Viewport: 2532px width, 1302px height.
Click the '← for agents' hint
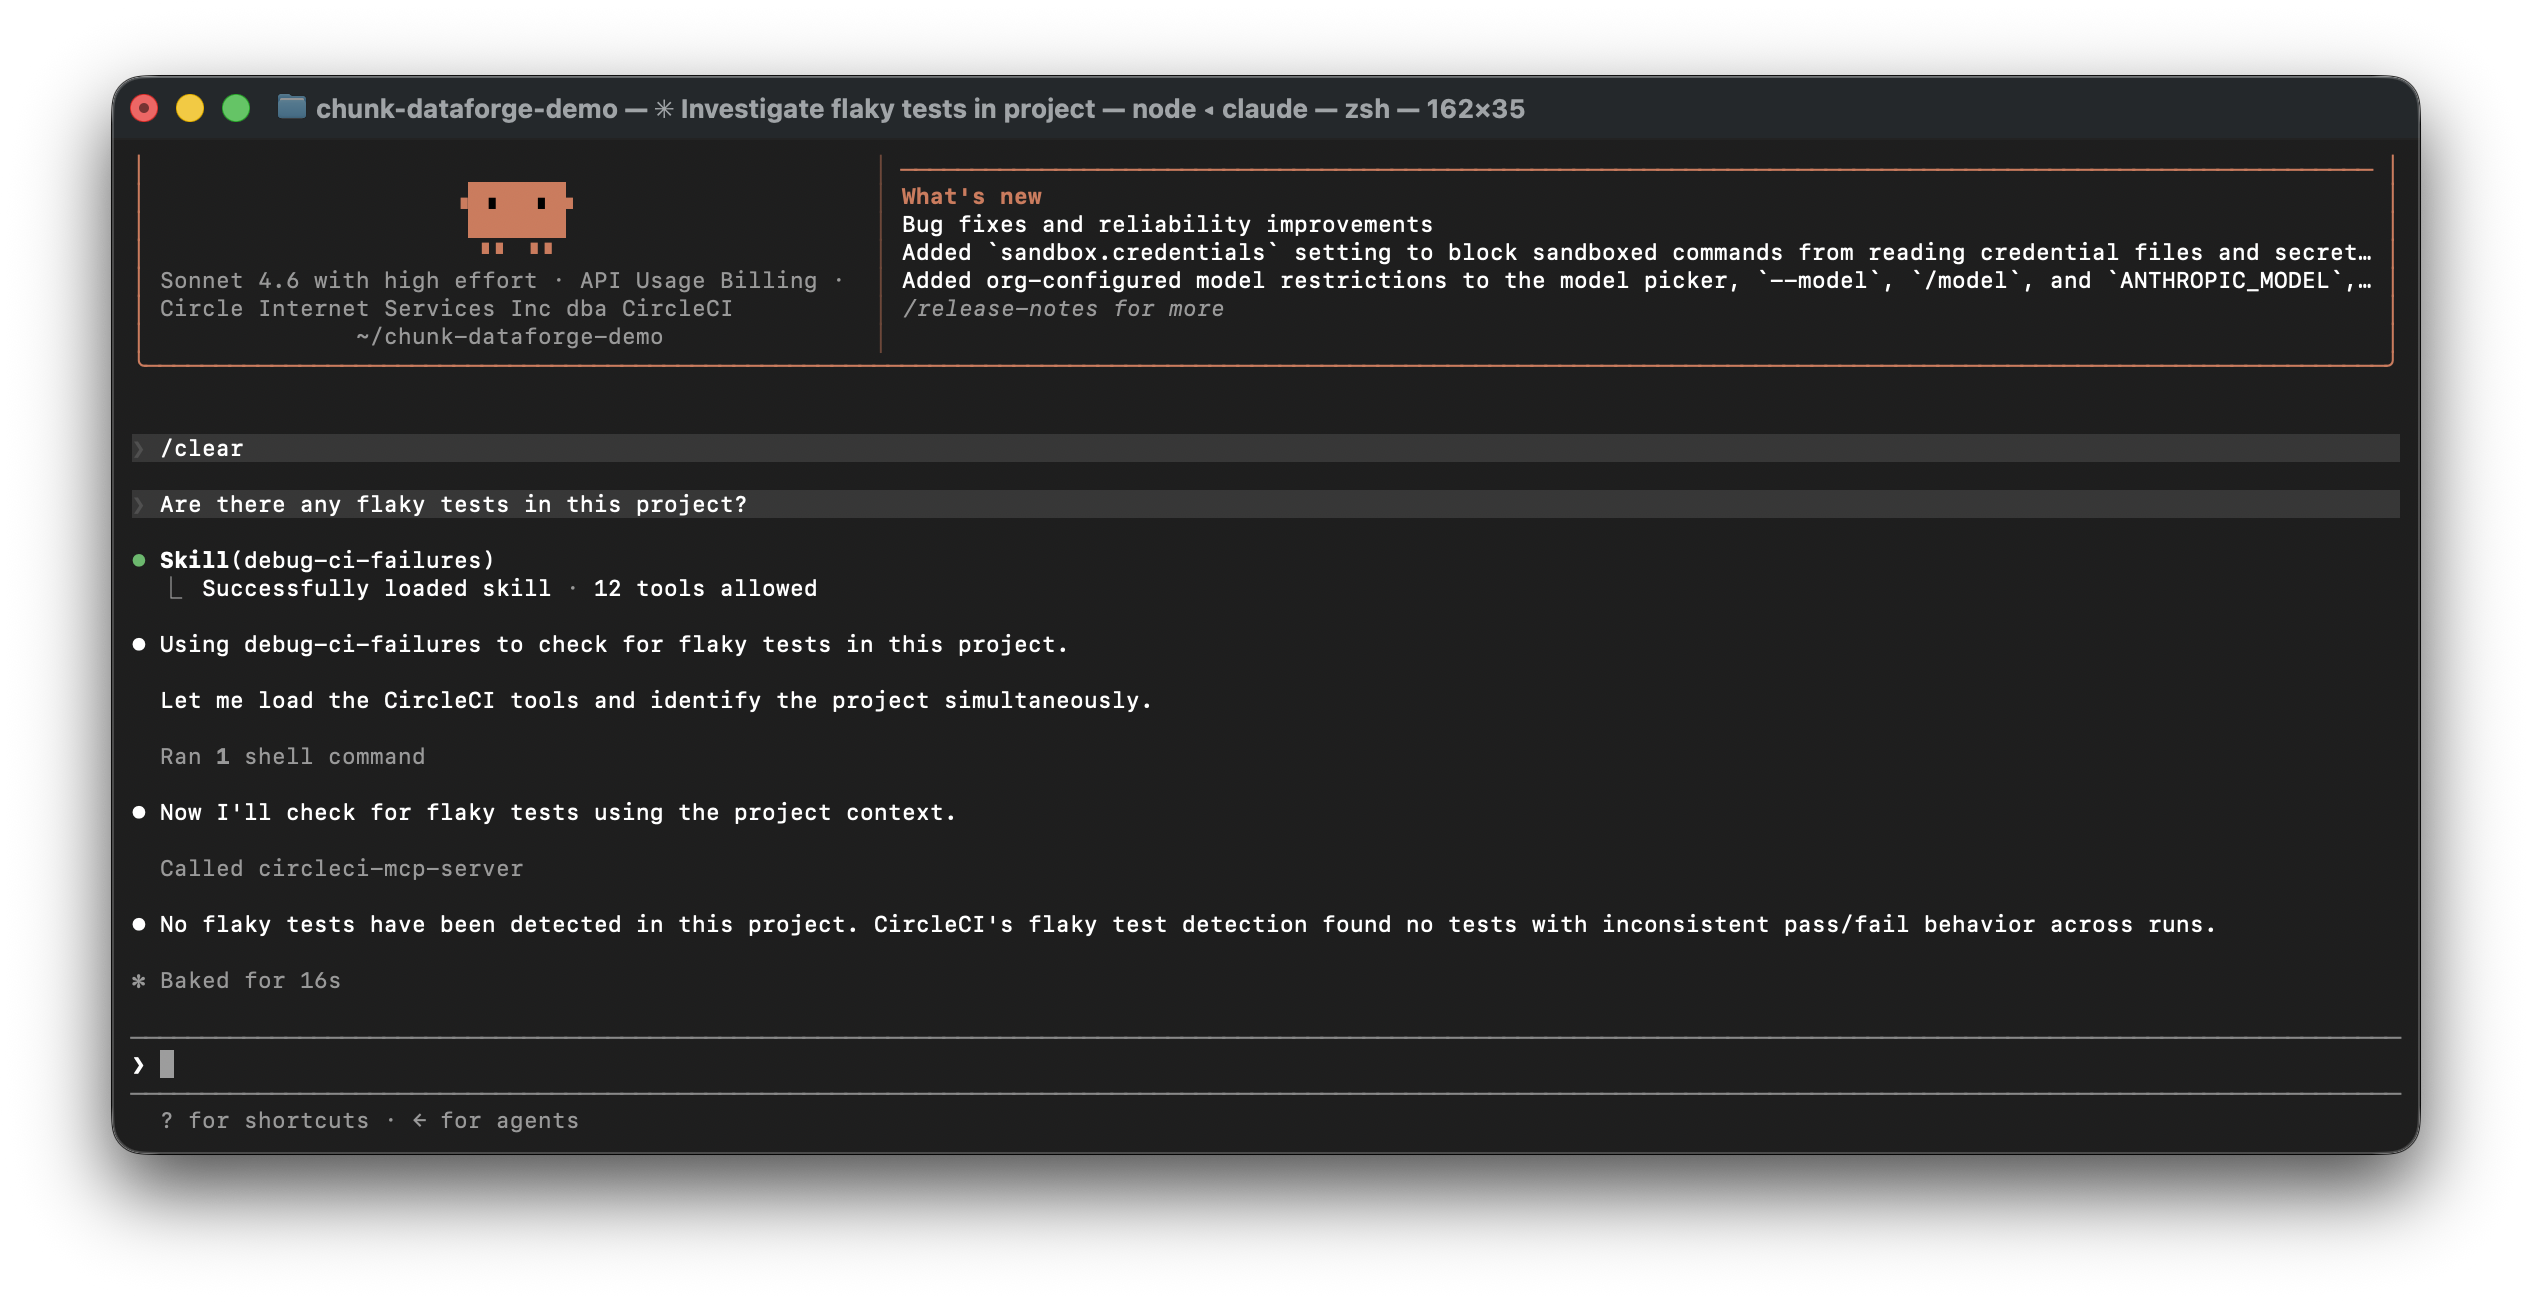point(495,1121)
